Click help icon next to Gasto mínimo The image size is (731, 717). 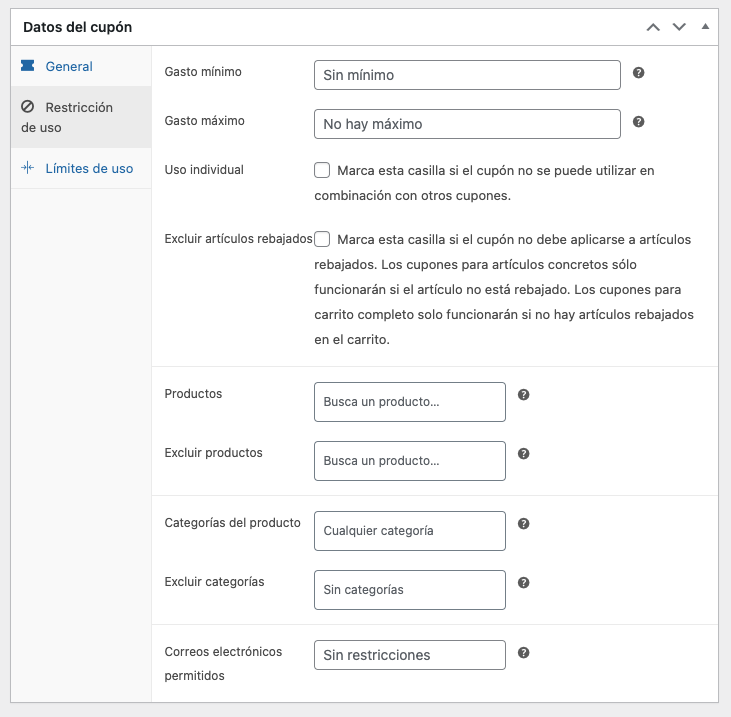click(x=638, y=73)
